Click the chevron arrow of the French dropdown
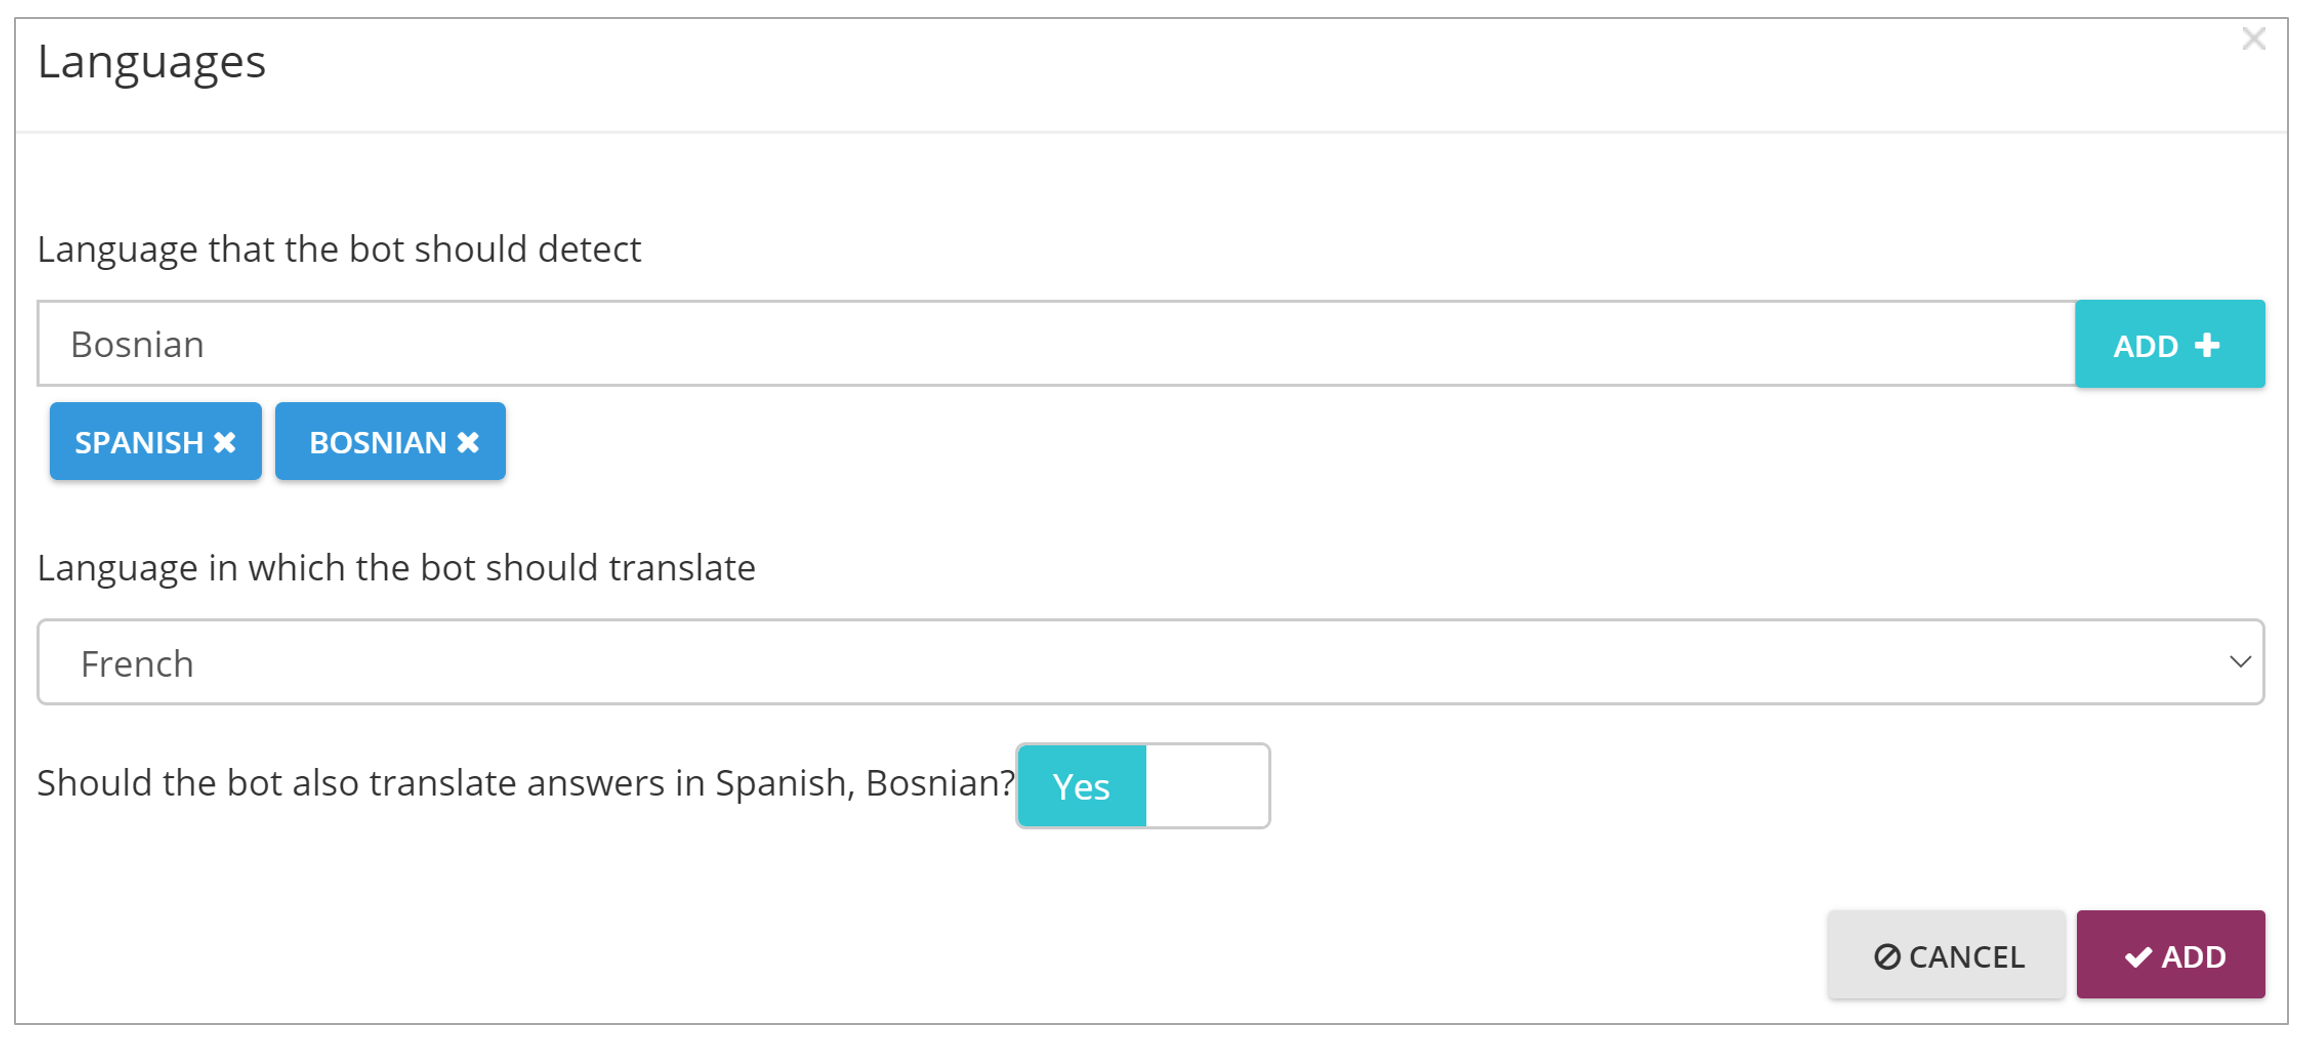2301x1044 pixels. [x=2240, y=662]
